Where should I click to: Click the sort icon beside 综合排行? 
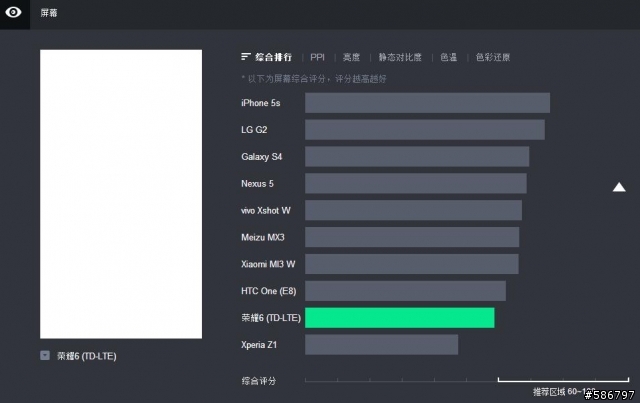(x=245, y=57)
